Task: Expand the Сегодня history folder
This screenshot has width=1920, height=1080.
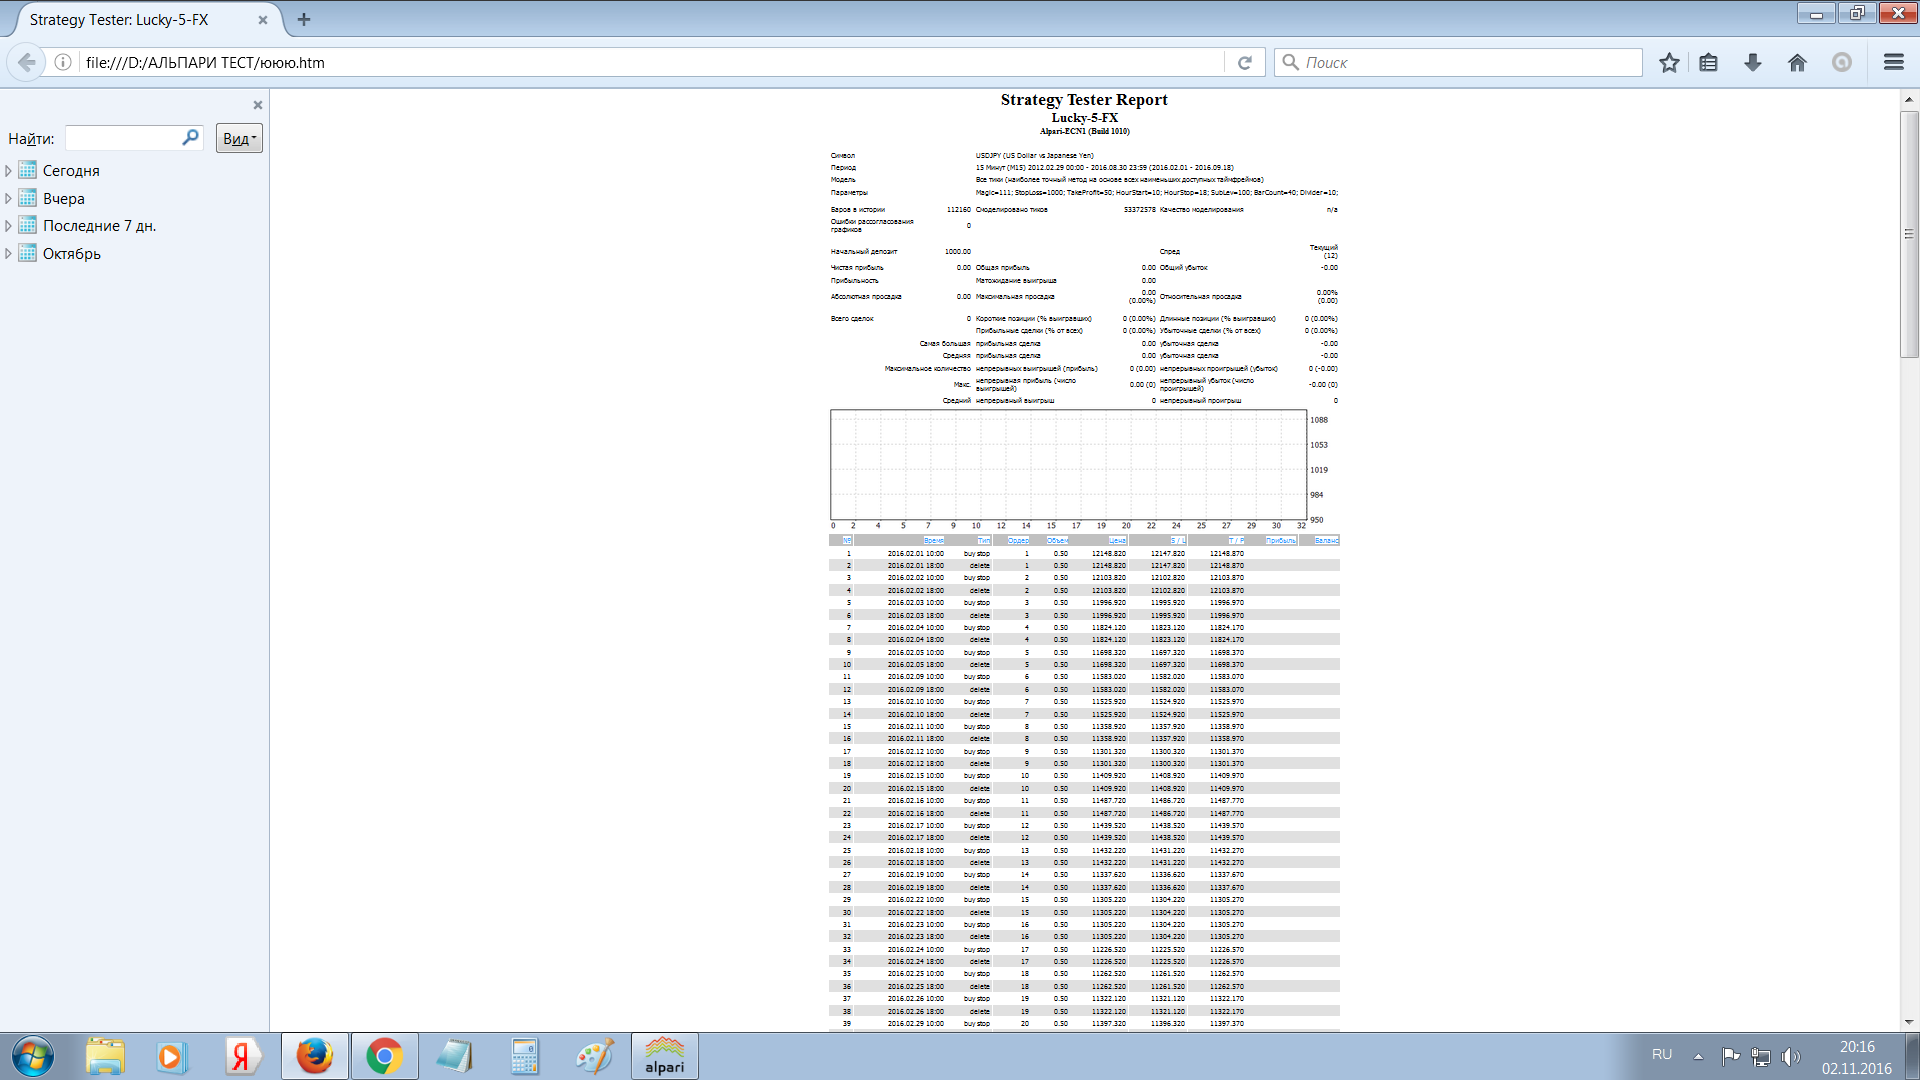Action: click(9, 171)
